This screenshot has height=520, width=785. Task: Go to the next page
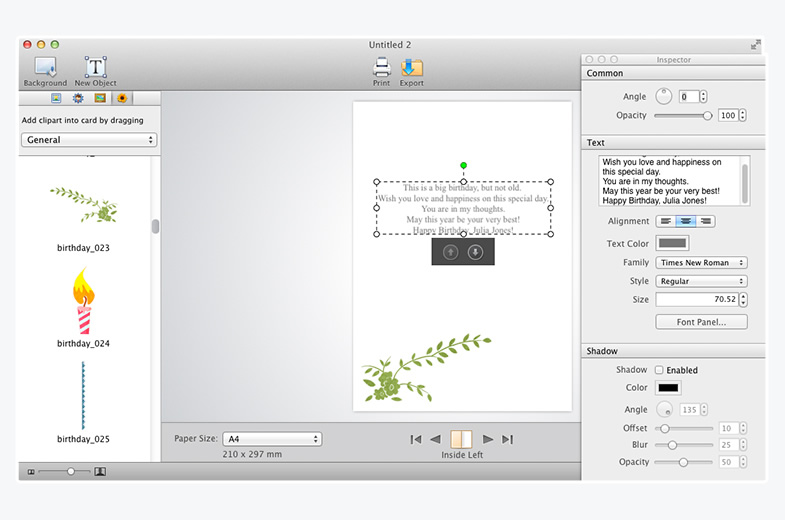click(487, 439)
